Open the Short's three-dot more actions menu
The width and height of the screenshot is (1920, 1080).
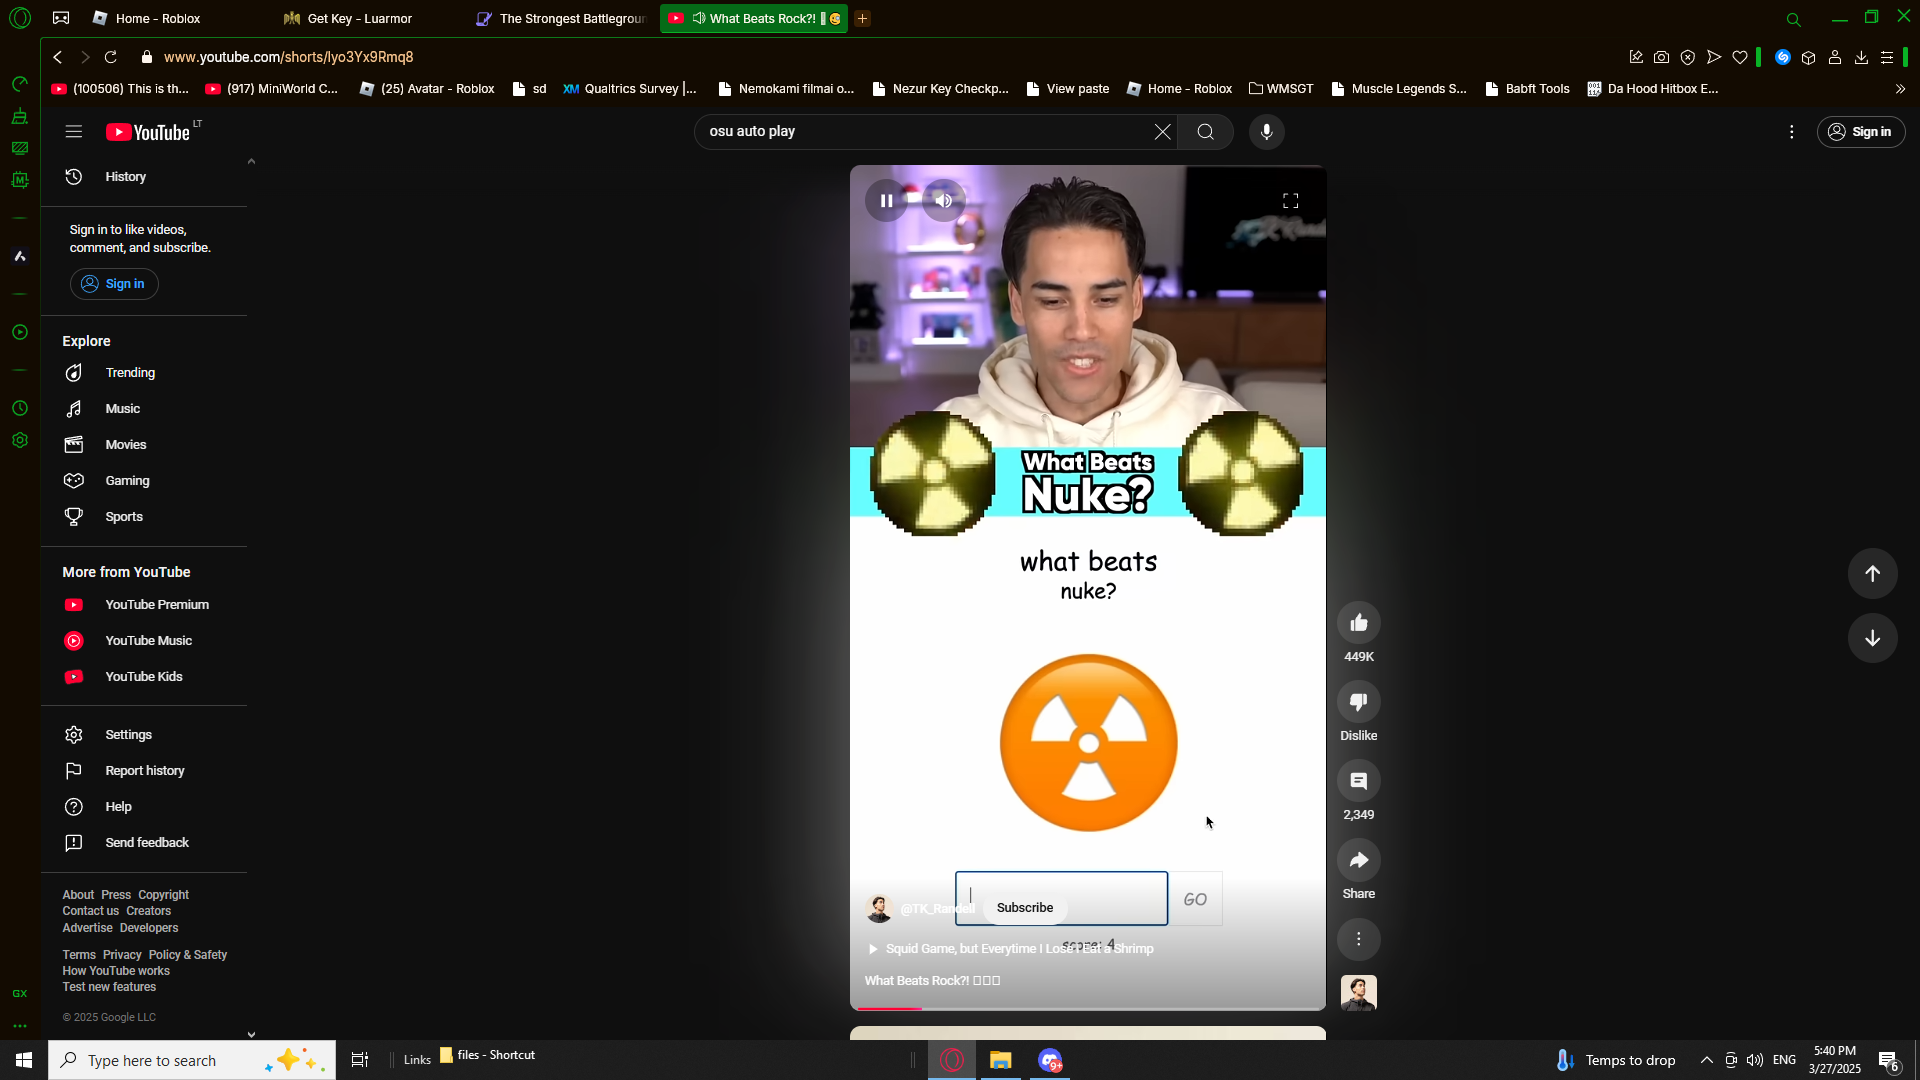(1358, 939)
